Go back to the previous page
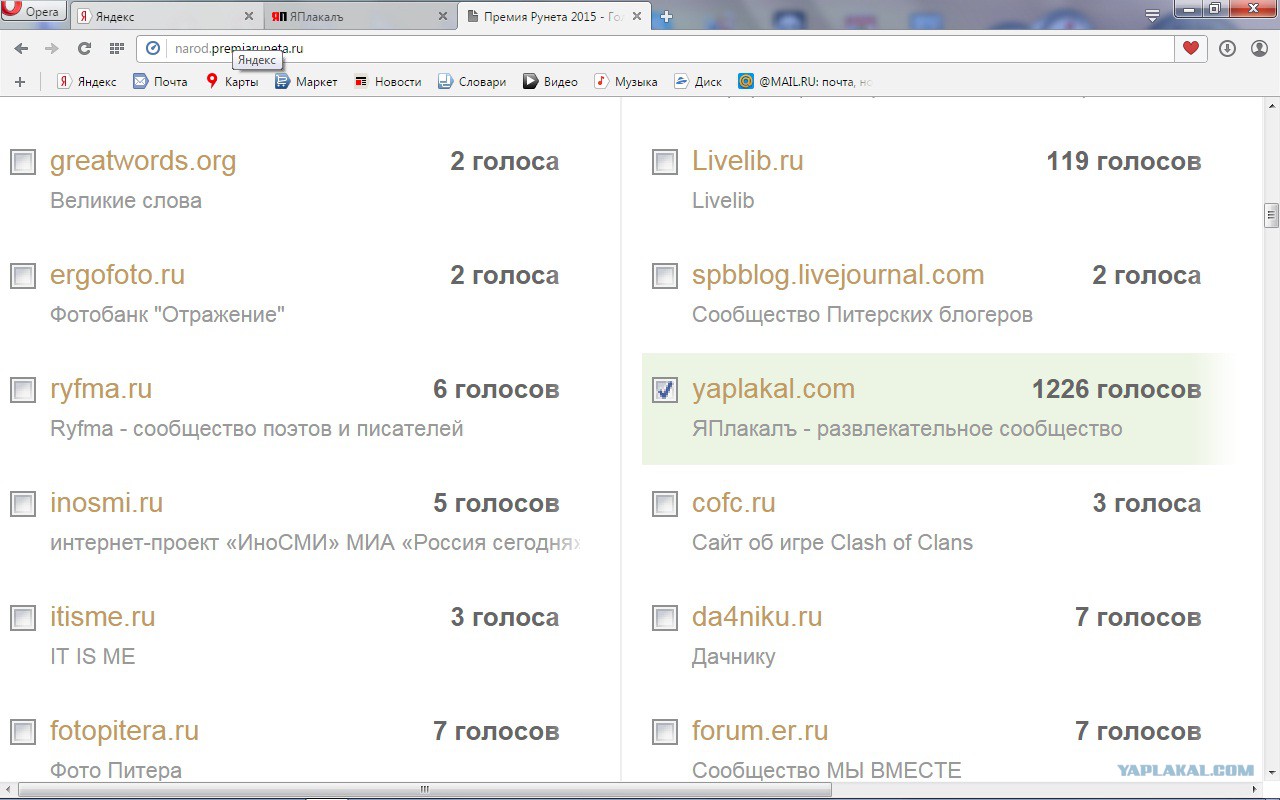The height and width of the screenshot is (800, 1280). pyautogui.click(x=21, y=48)
